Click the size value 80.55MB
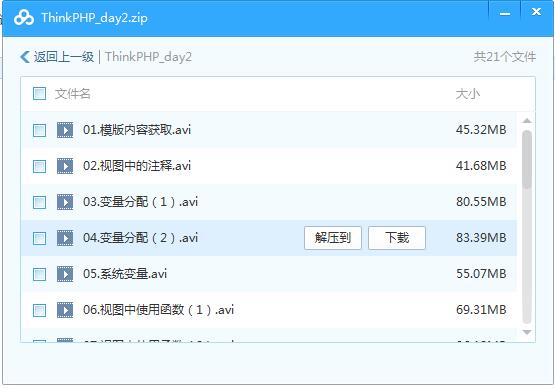The image size is (555, 388). (481, 202)
